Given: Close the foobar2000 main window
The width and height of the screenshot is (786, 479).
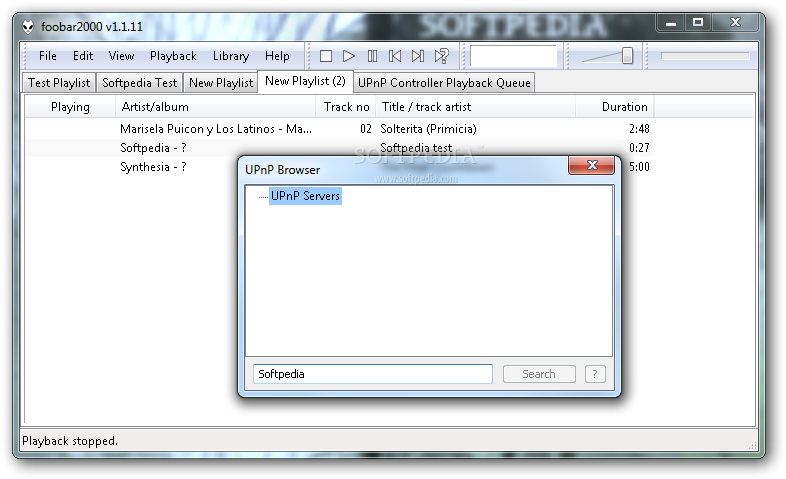Looking at the screenshot, I should (735, 23).
